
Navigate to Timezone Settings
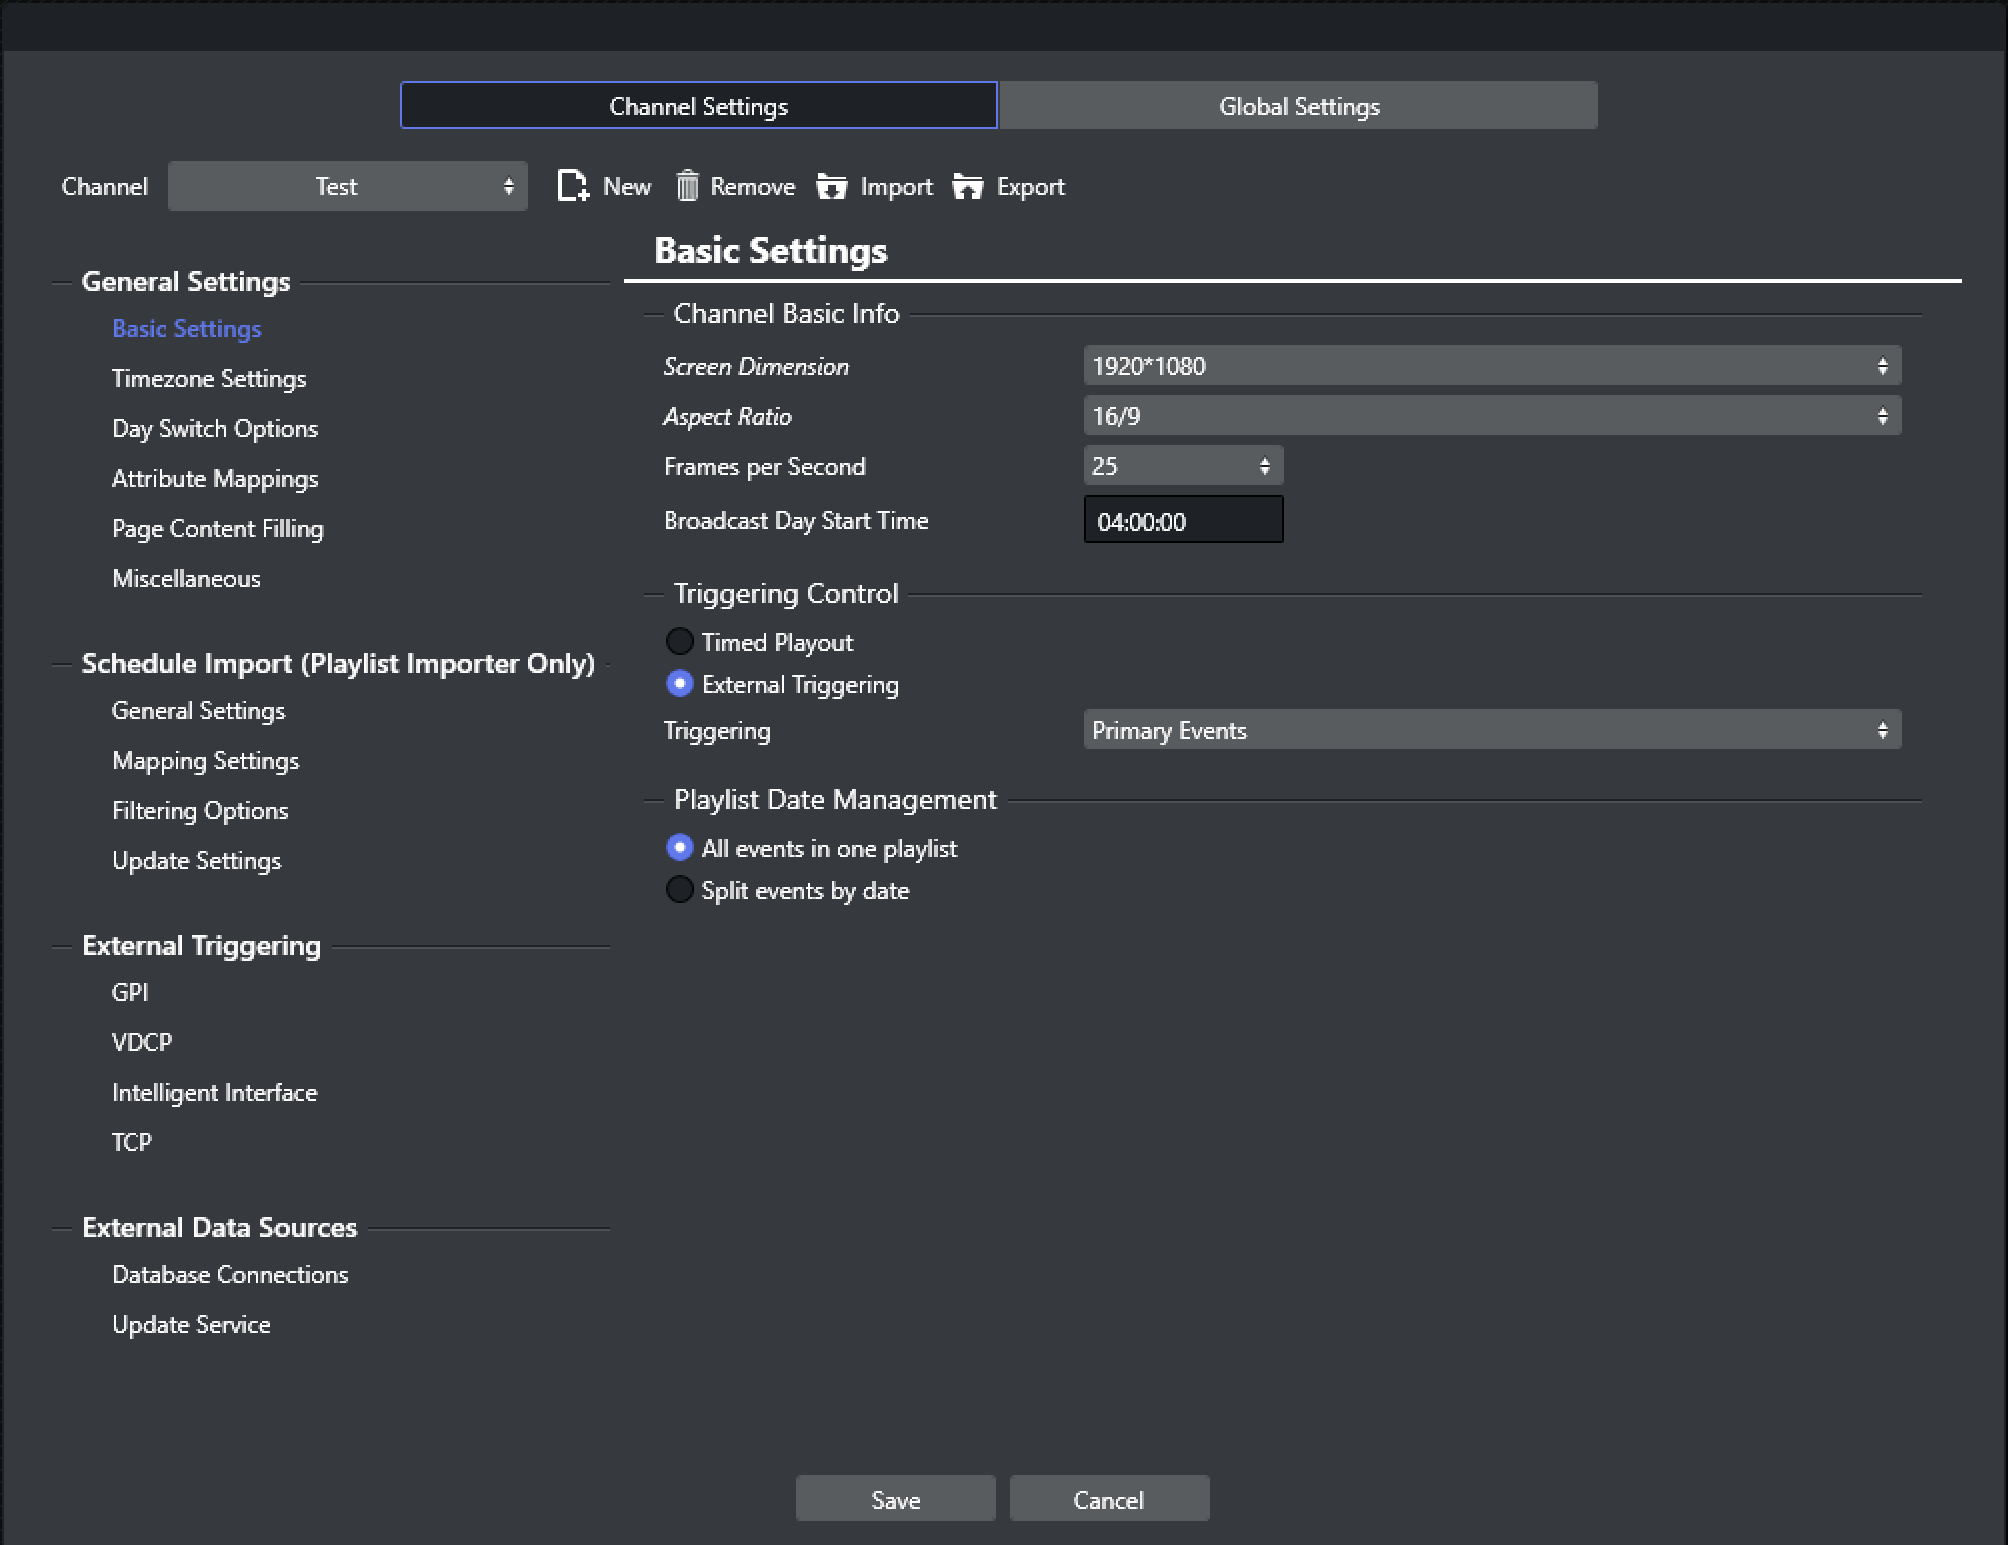209,377
